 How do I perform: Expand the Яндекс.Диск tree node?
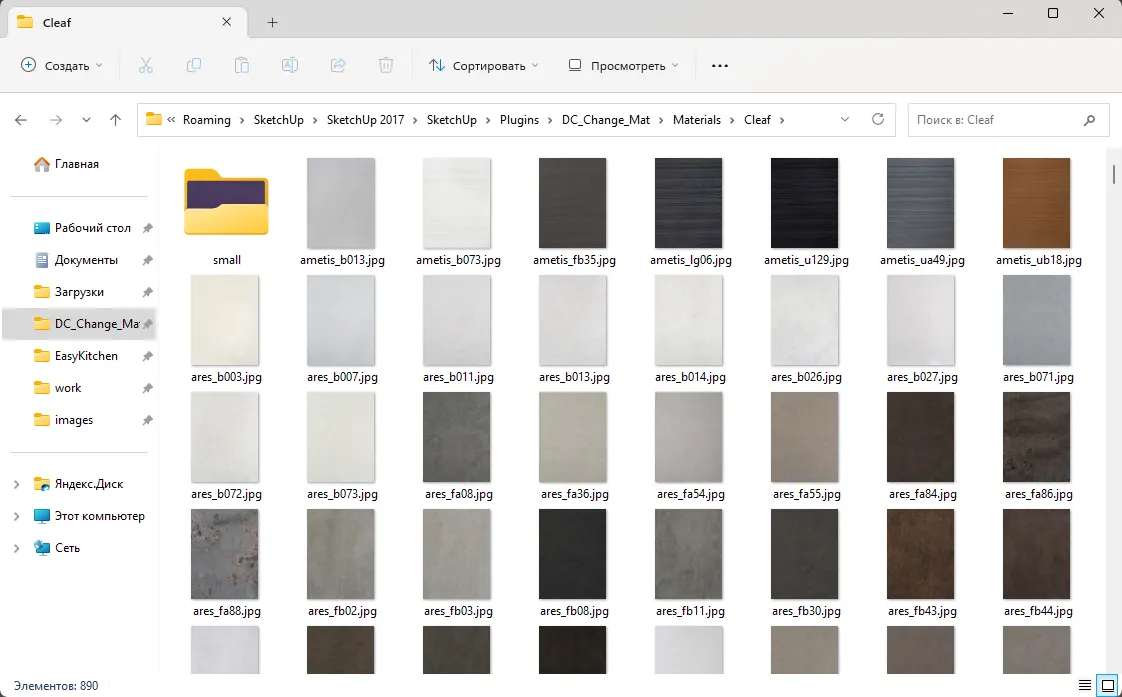pos(16,484)
